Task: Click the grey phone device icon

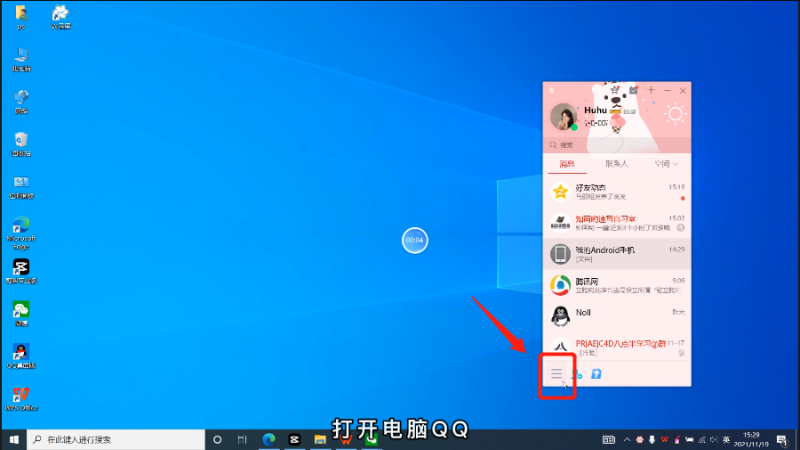Action: point(560,254)
